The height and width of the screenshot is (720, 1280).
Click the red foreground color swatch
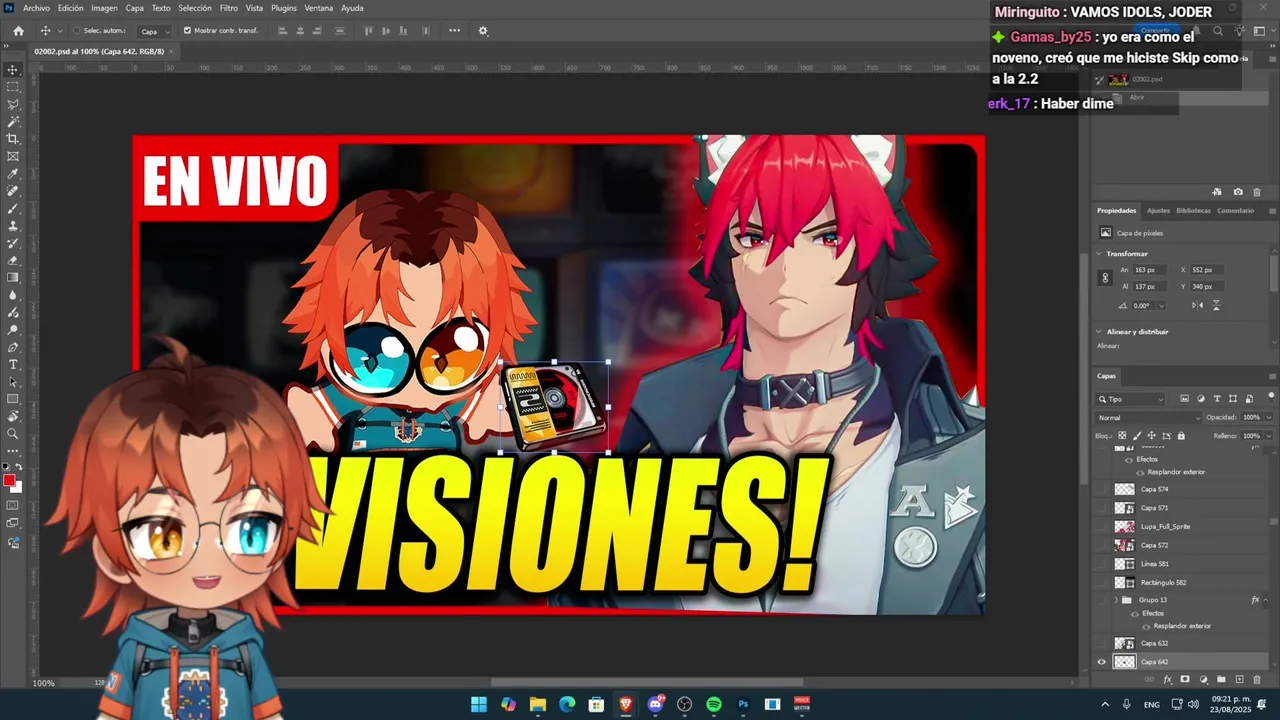[x=9, y=481]
